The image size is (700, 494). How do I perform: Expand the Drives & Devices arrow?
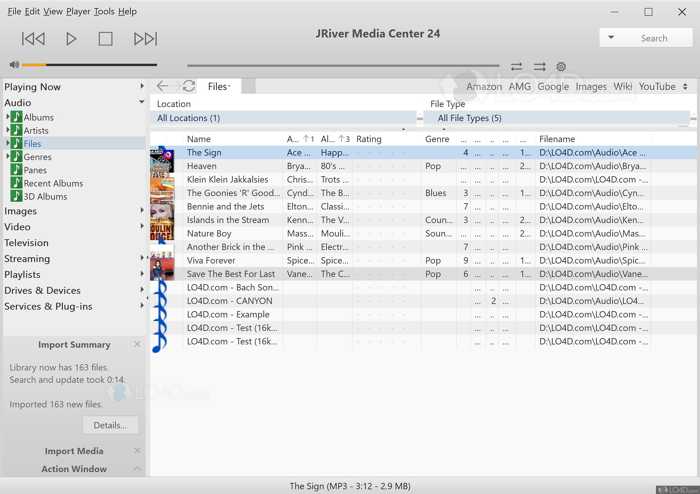[x=142, y=290]
